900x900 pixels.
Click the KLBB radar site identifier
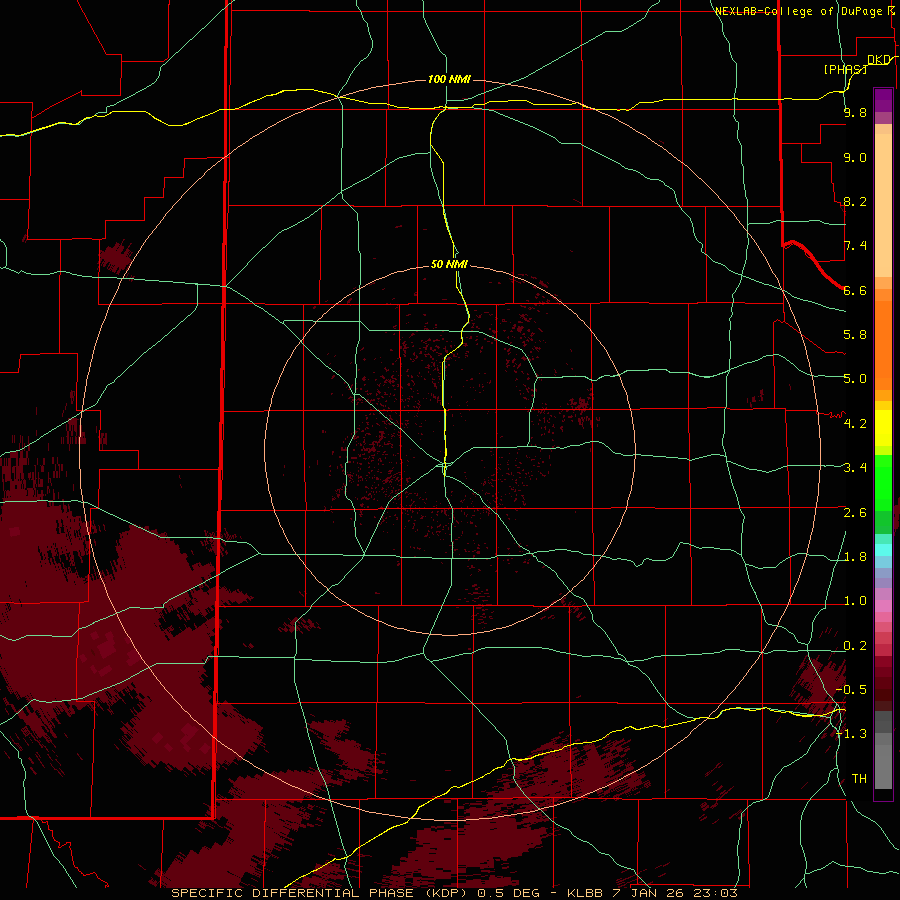tap(584, 893)
